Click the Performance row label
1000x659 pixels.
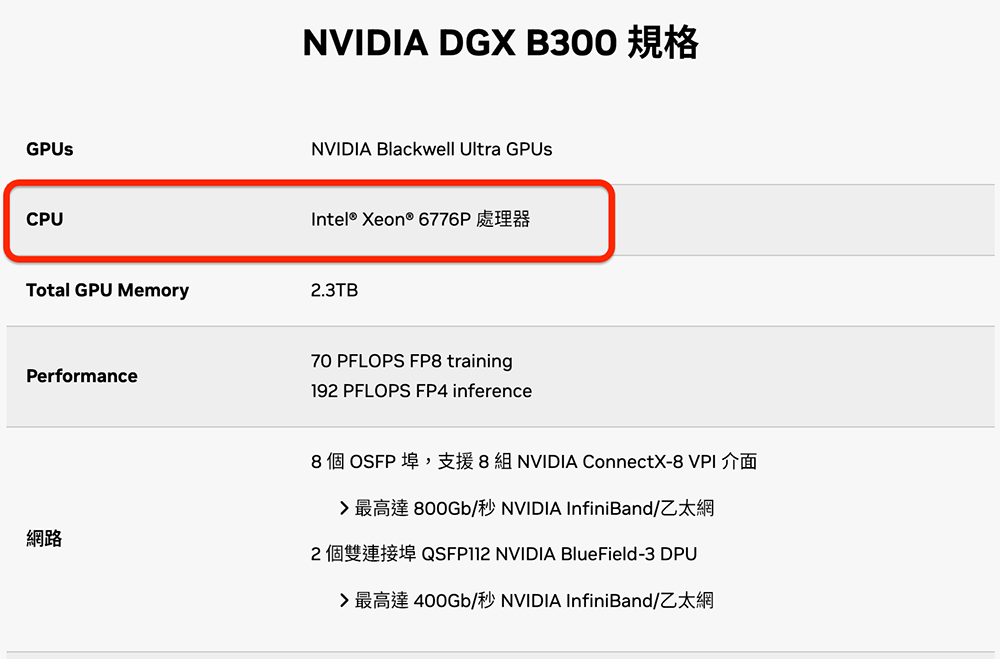coord(82,376)
